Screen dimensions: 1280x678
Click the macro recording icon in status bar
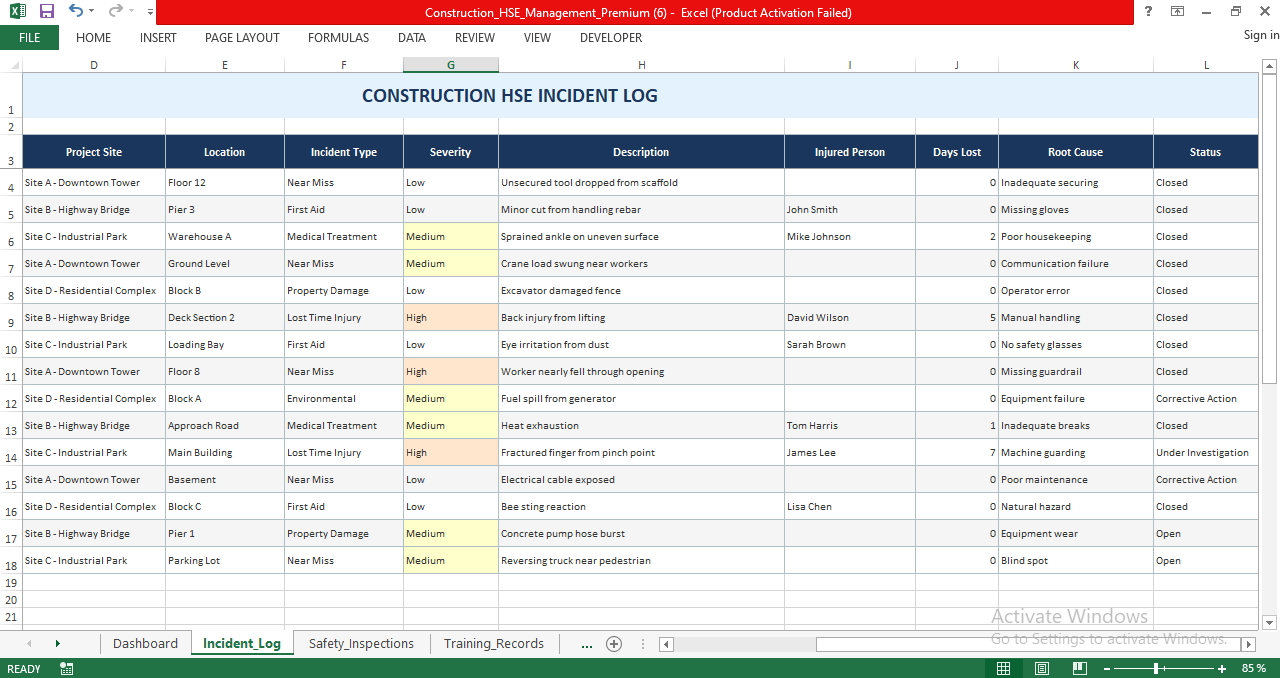pos(66,668)
